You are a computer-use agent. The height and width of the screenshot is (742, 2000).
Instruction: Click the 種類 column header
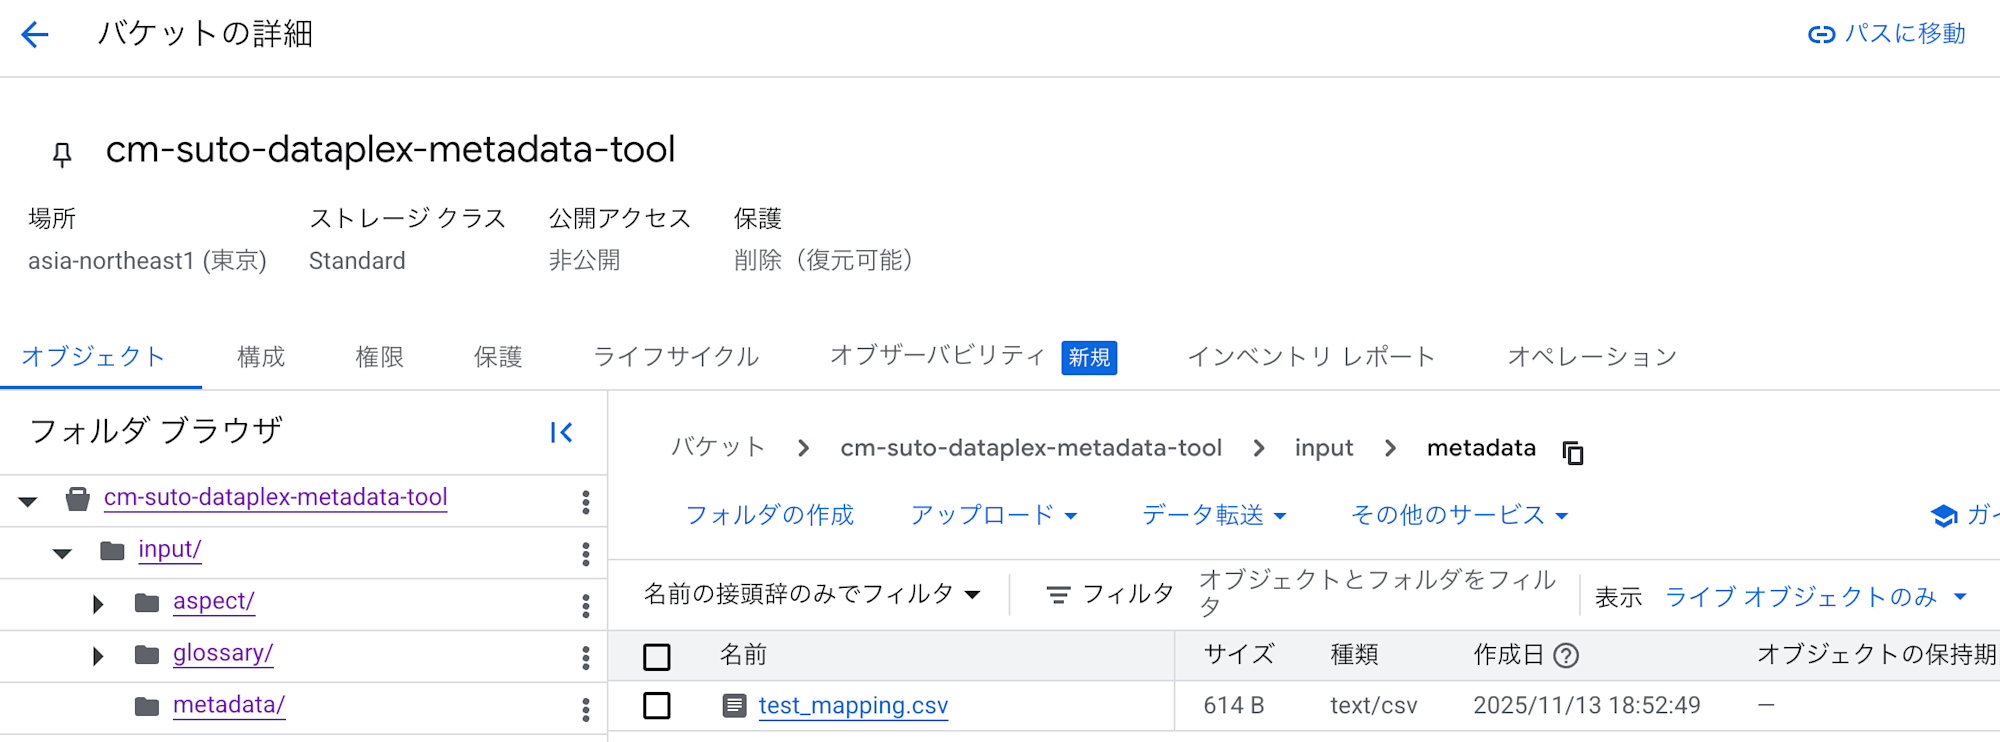click(1354, 655)
